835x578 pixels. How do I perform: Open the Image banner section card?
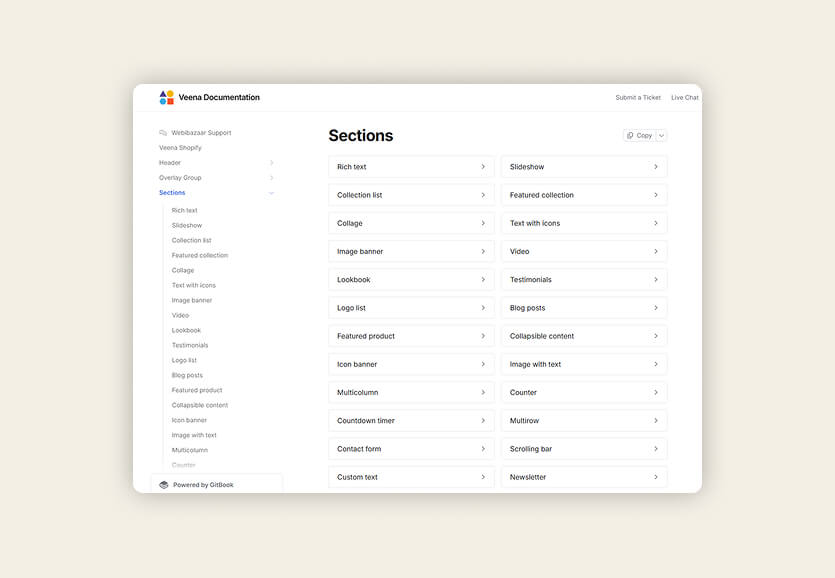click(x=411, y=252)
